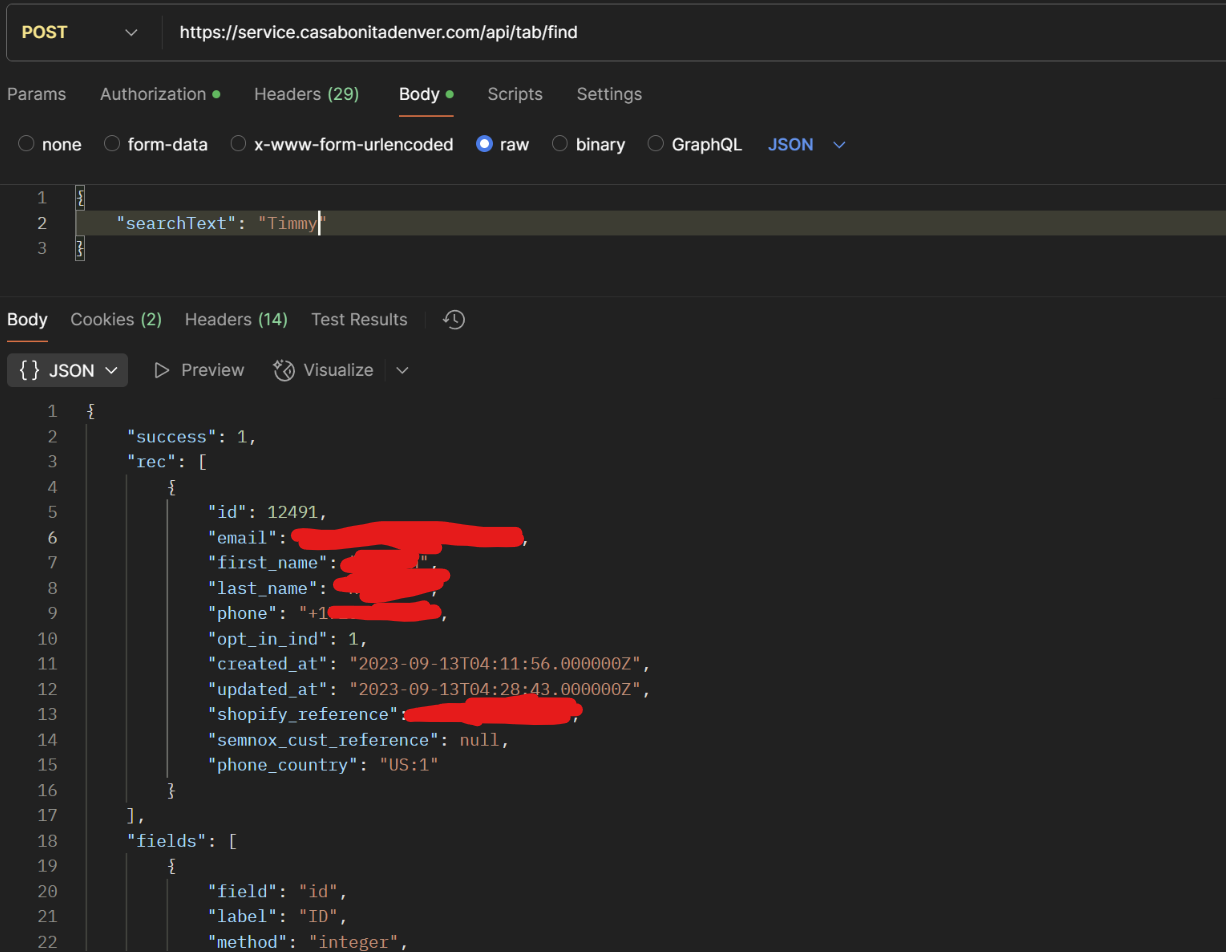Click the "label": "ID" line

point(277,916)
